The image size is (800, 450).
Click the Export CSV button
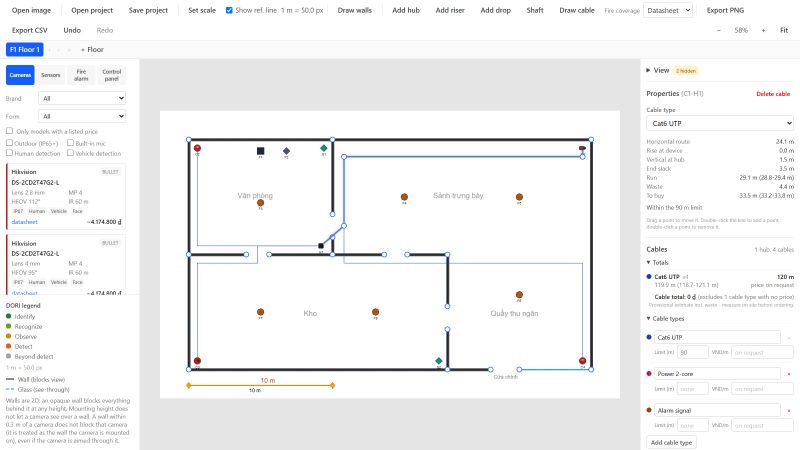[30, 30]
